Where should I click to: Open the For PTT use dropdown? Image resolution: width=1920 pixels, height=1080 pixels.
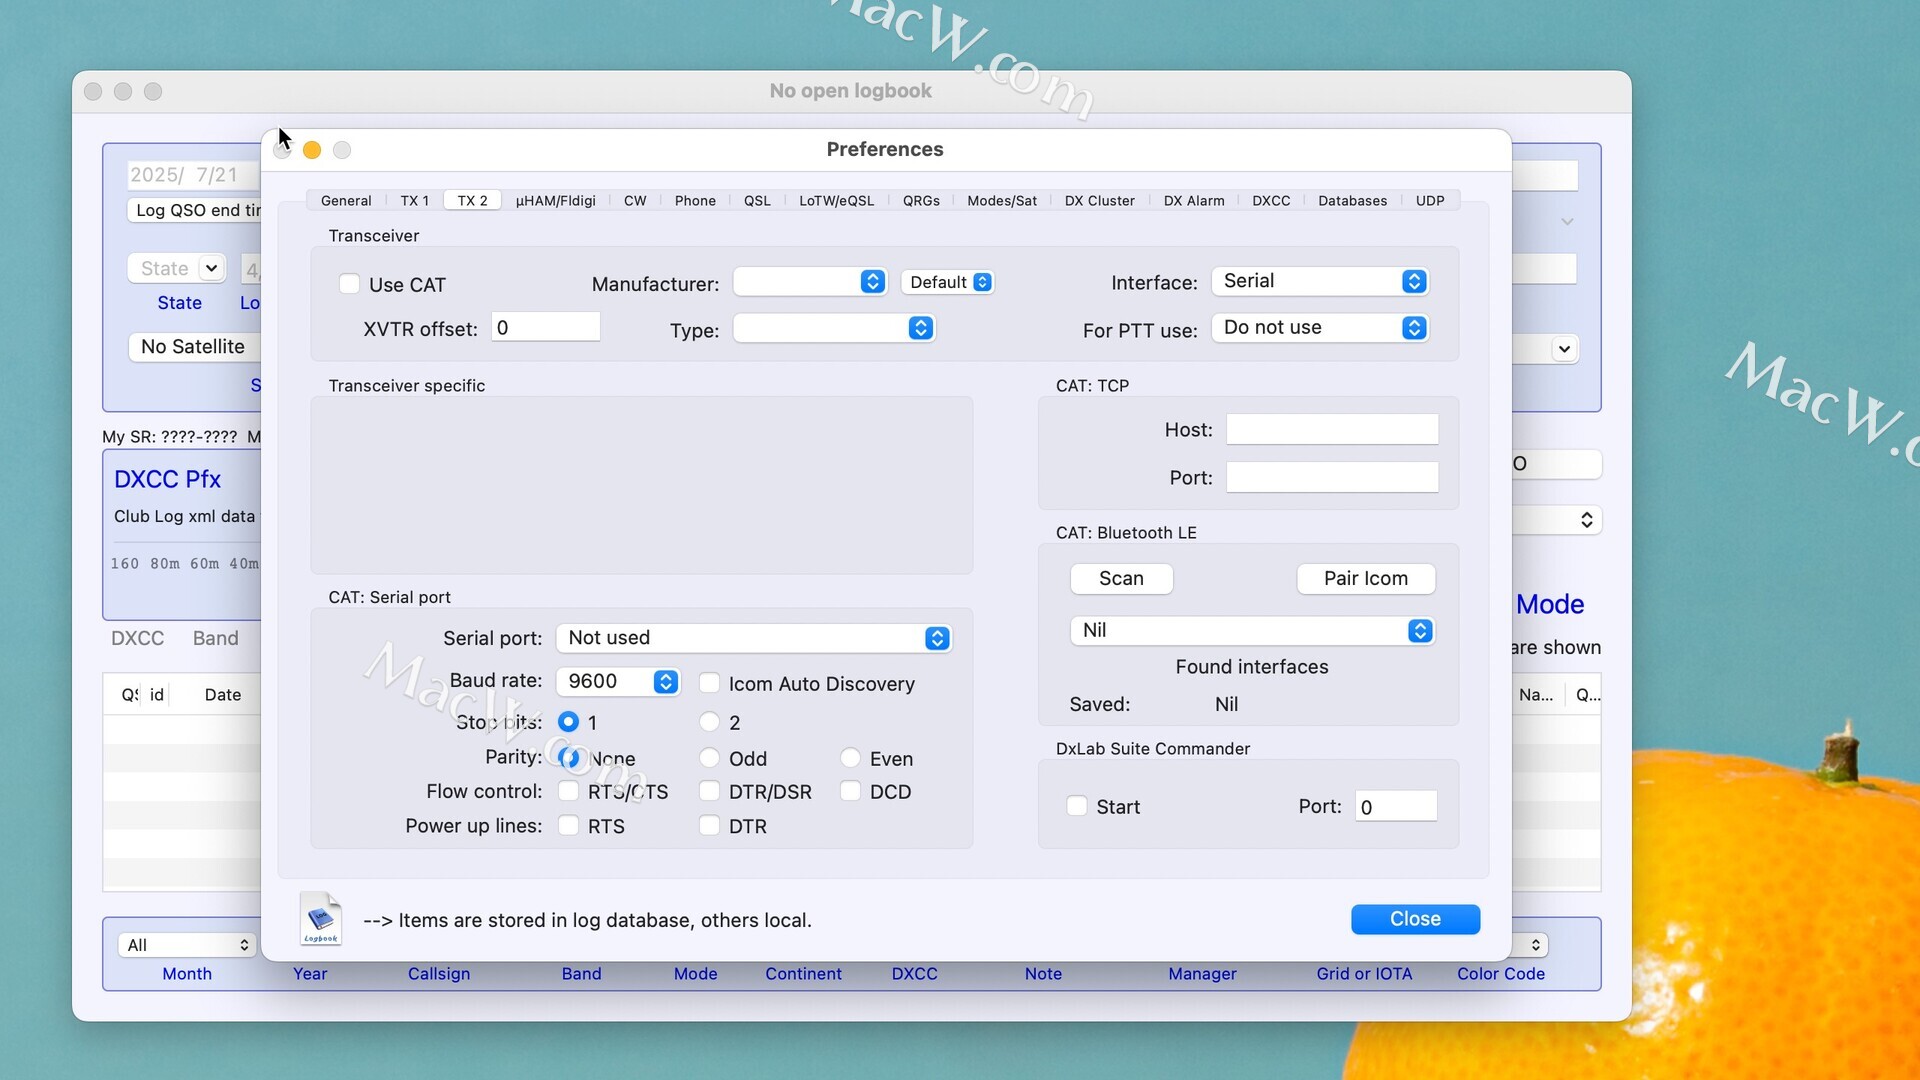pyautogui.click(x=1320, y=328)
